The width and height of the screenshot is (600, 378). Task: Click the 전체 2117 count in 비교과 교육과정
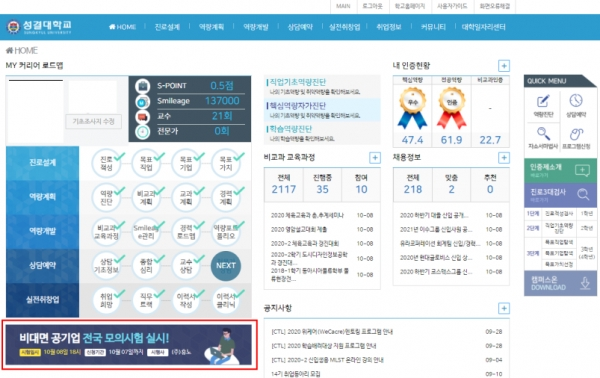click(x=284, y=184)
